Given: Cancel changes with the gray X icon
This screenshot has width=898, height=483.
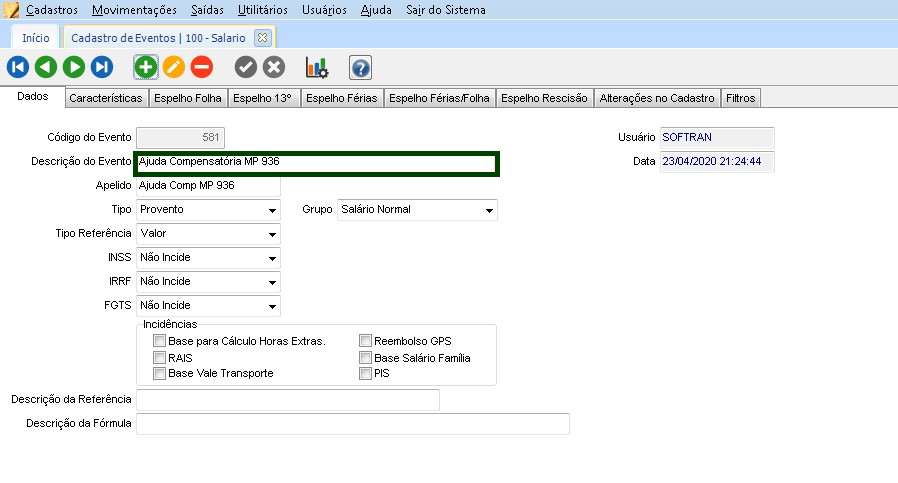Looking at the screenshot, I should 274,67.
